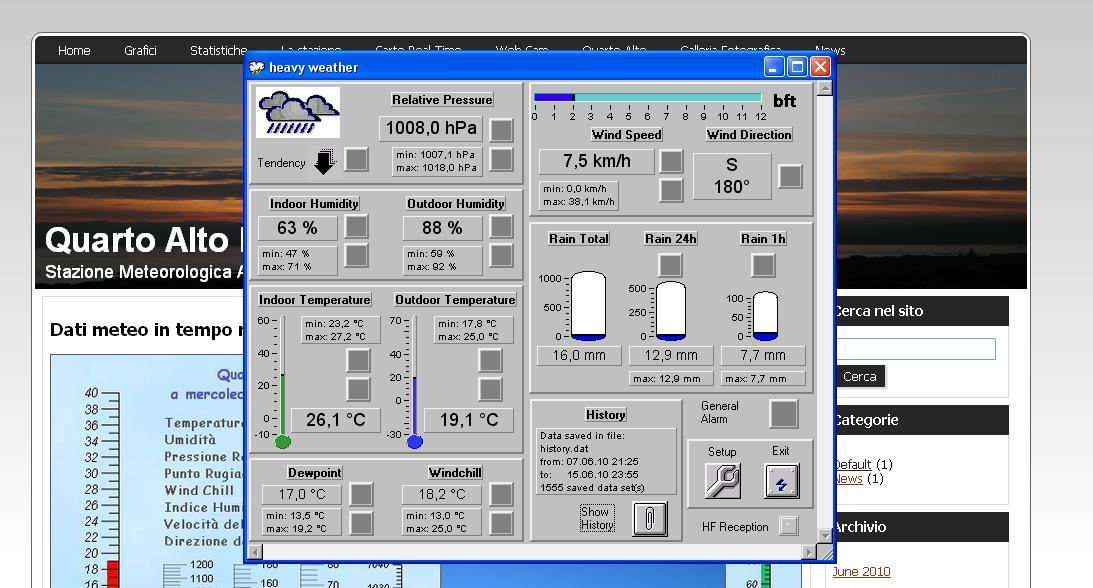Toggle the alarm box beside pressure min/max
Screen dimensions: 1093x588
pos(501,160)
